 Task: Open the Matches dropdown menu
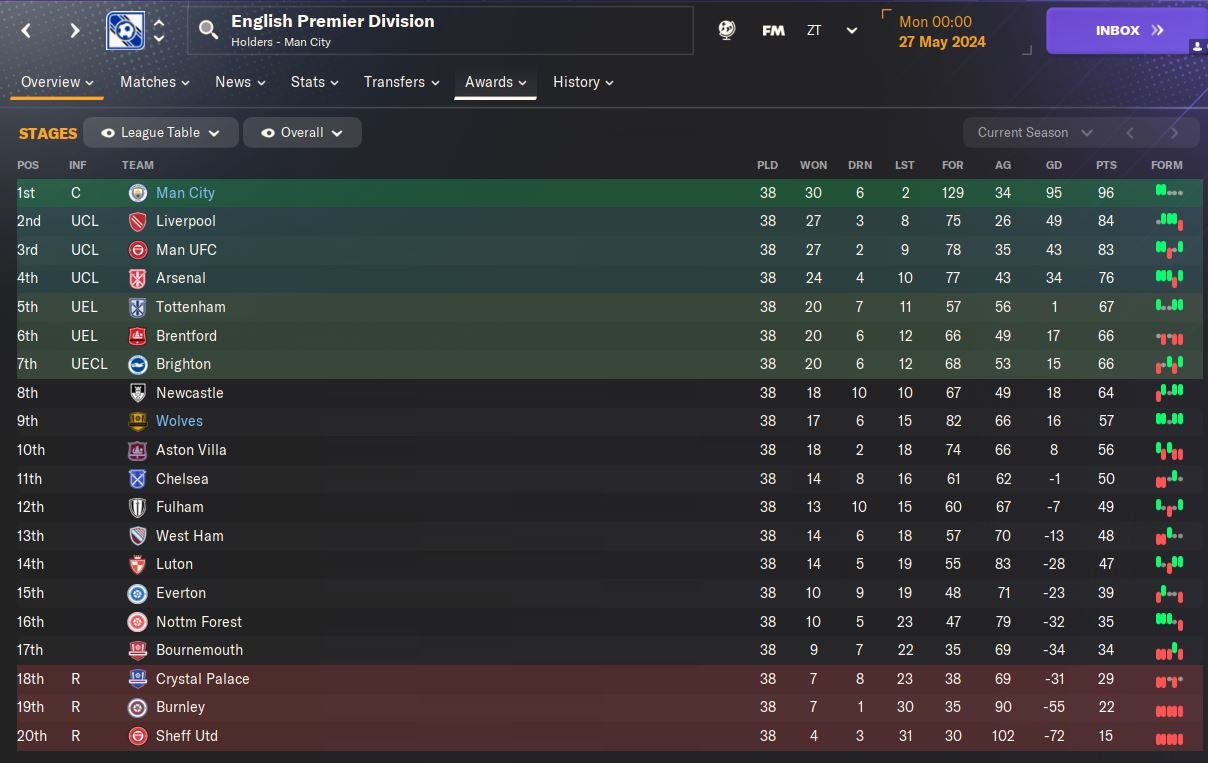click(x=154, y=82)
